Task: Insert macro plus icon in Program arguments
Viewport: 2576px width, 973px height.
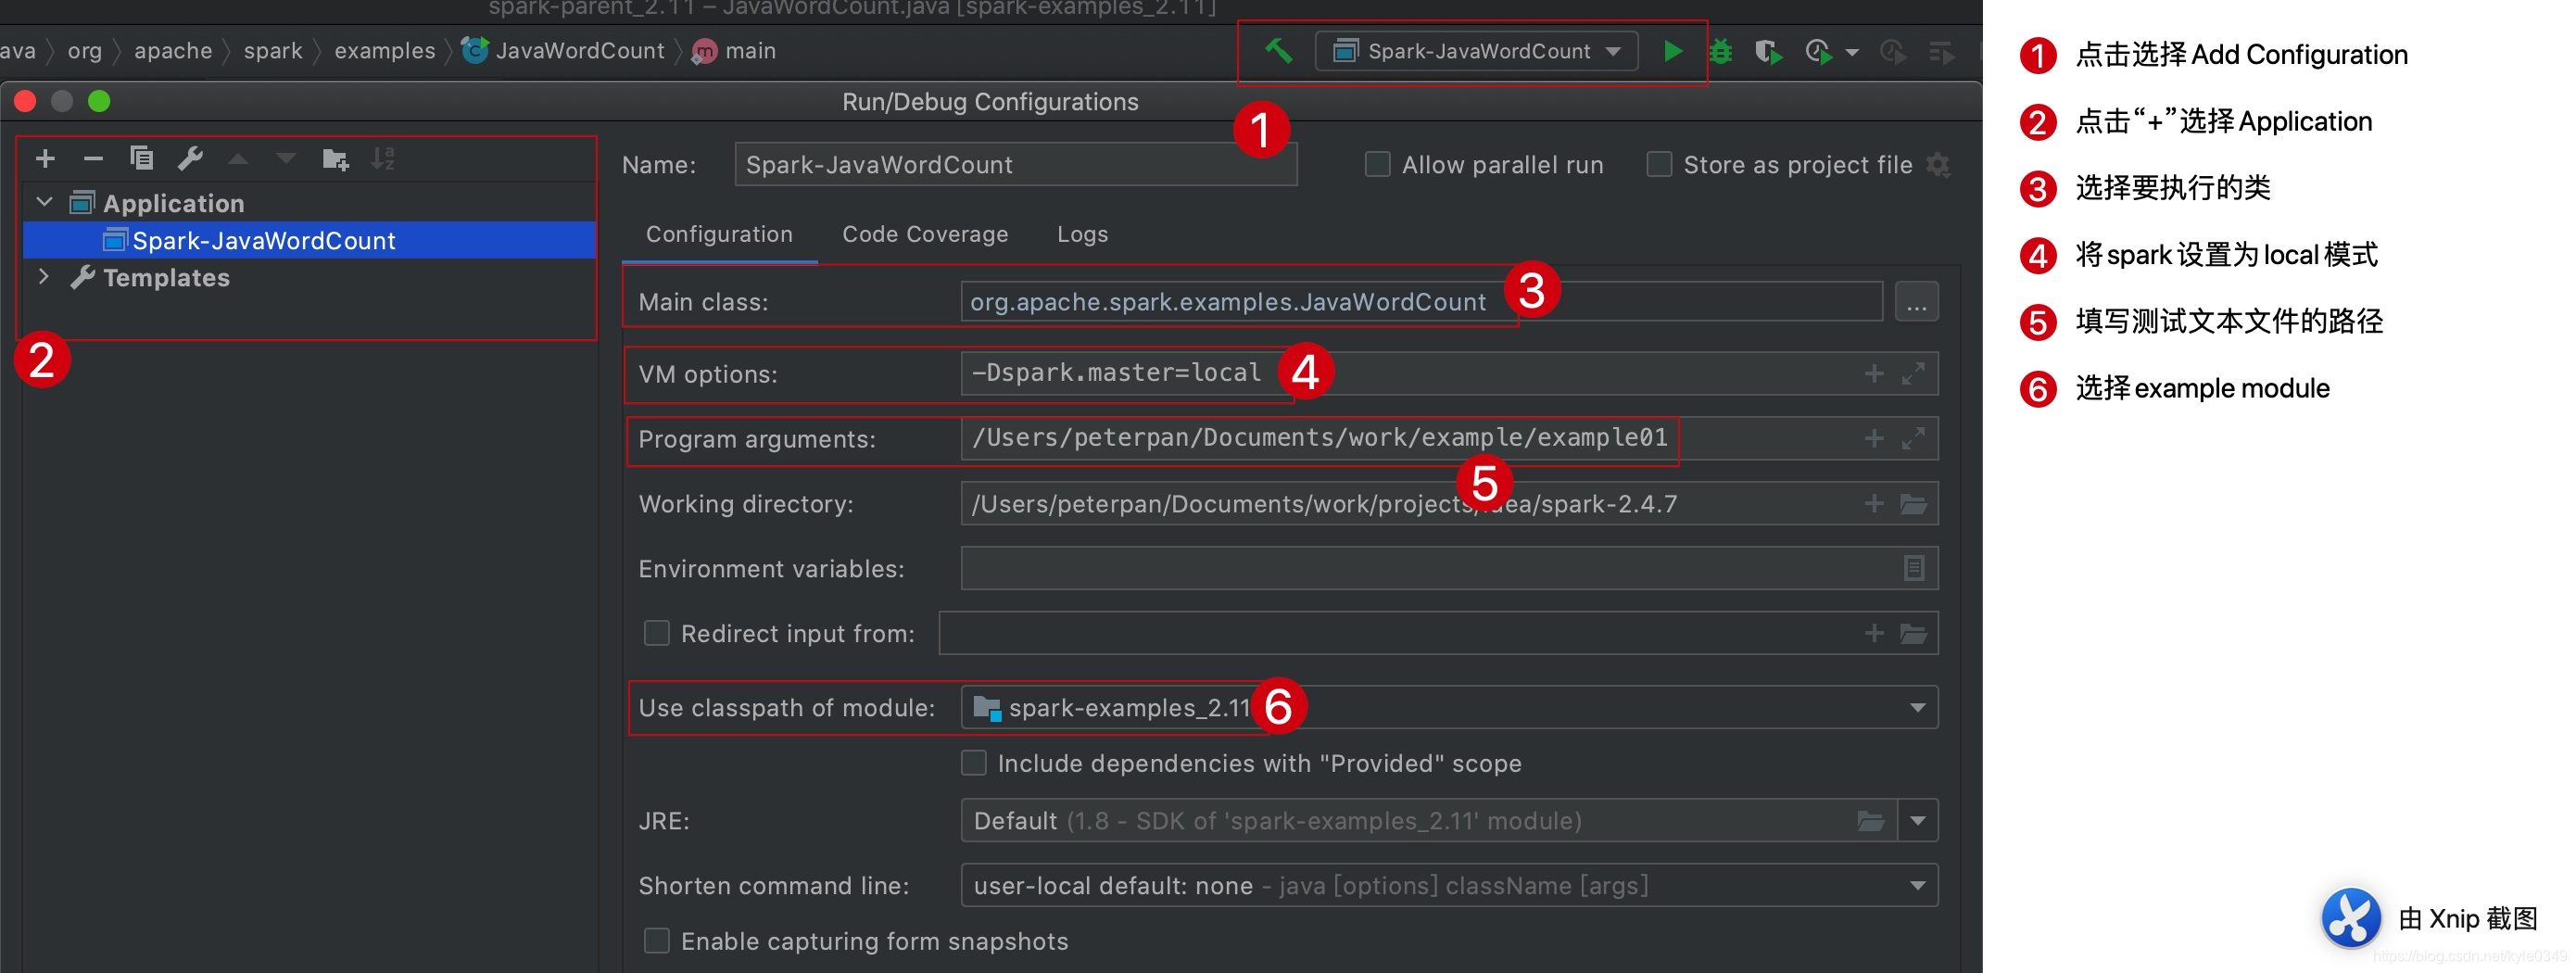Action: point(1874,438)
